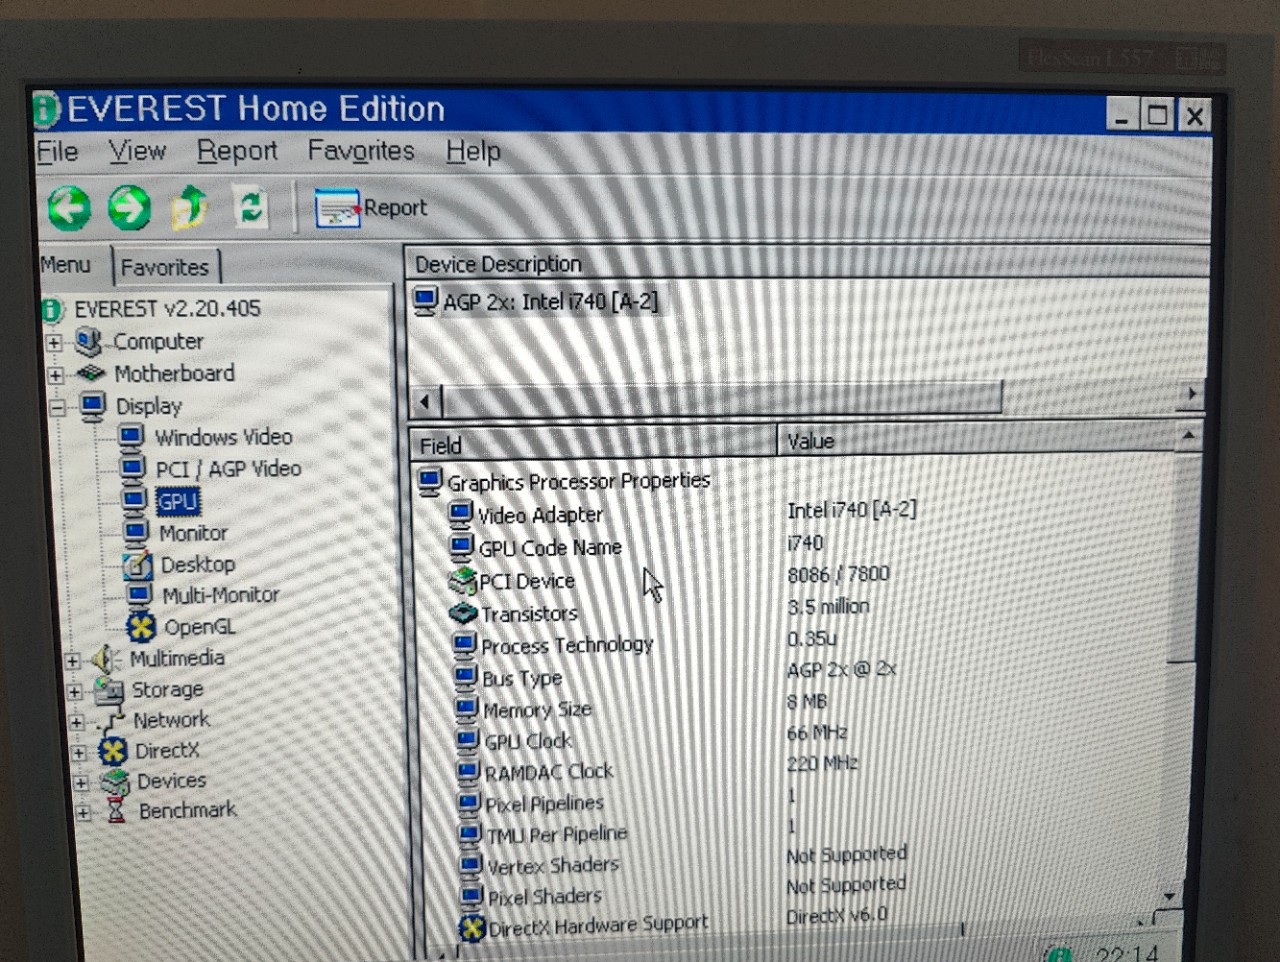Open the View menu

click(x=137, y=151)
